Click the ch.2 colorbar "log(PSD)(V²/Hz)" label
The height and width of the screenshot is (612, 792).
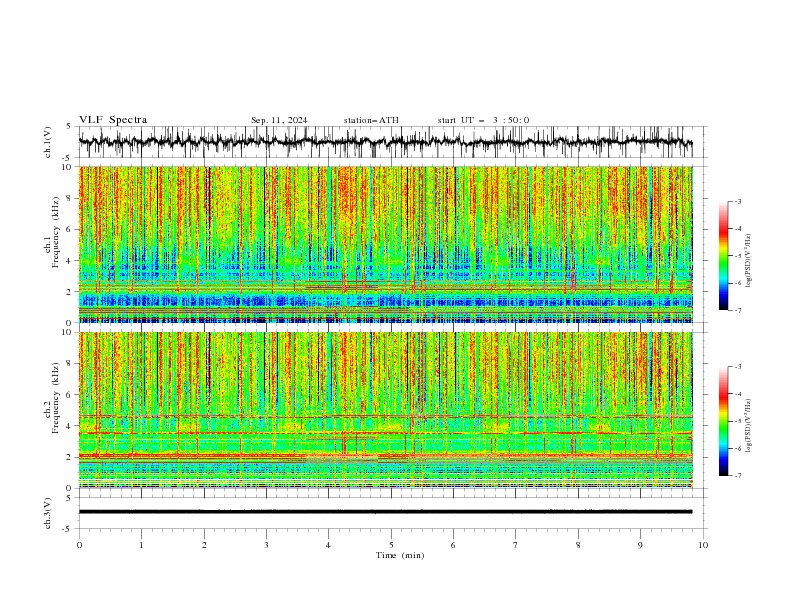pos(749,425)
